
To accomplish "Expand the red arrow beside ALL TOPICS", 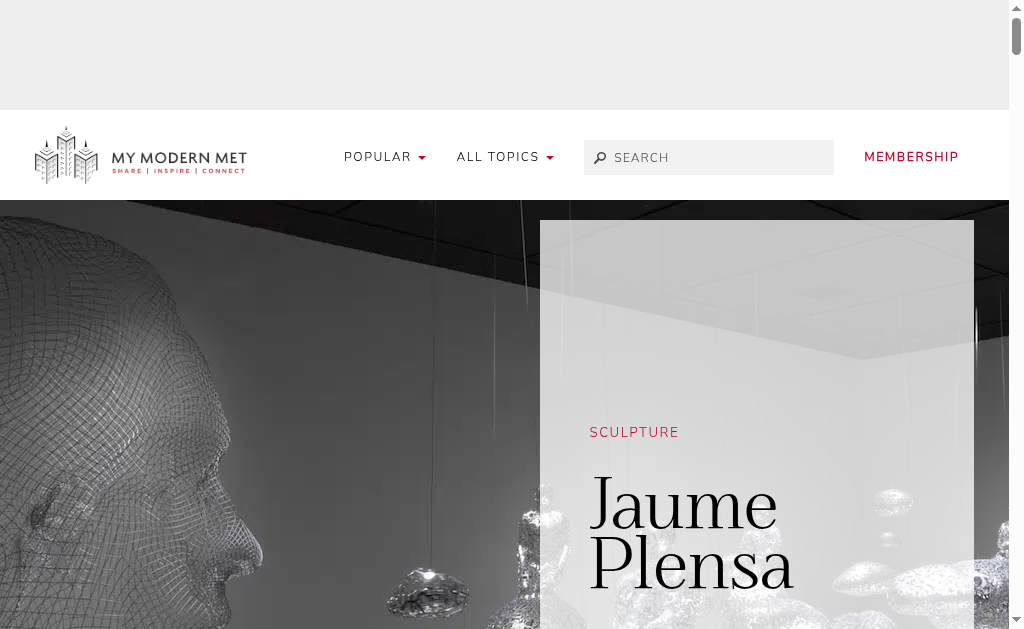I will (550, 158).
